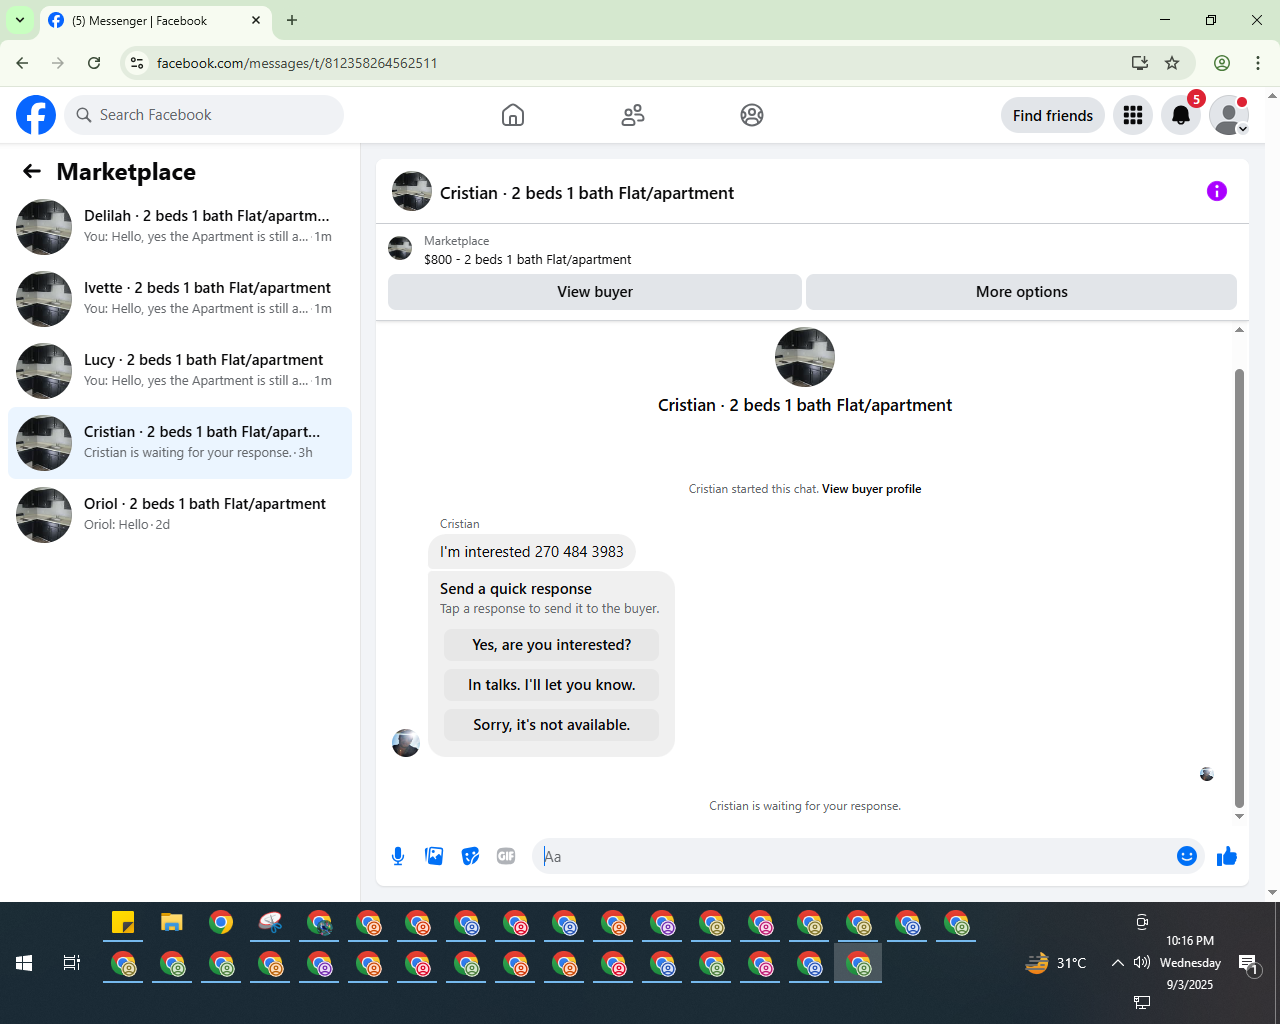Open the account profile menu avatar
Image resolution: width=1280 pixels, height=1024 pixels.
tap(1229, 115)
